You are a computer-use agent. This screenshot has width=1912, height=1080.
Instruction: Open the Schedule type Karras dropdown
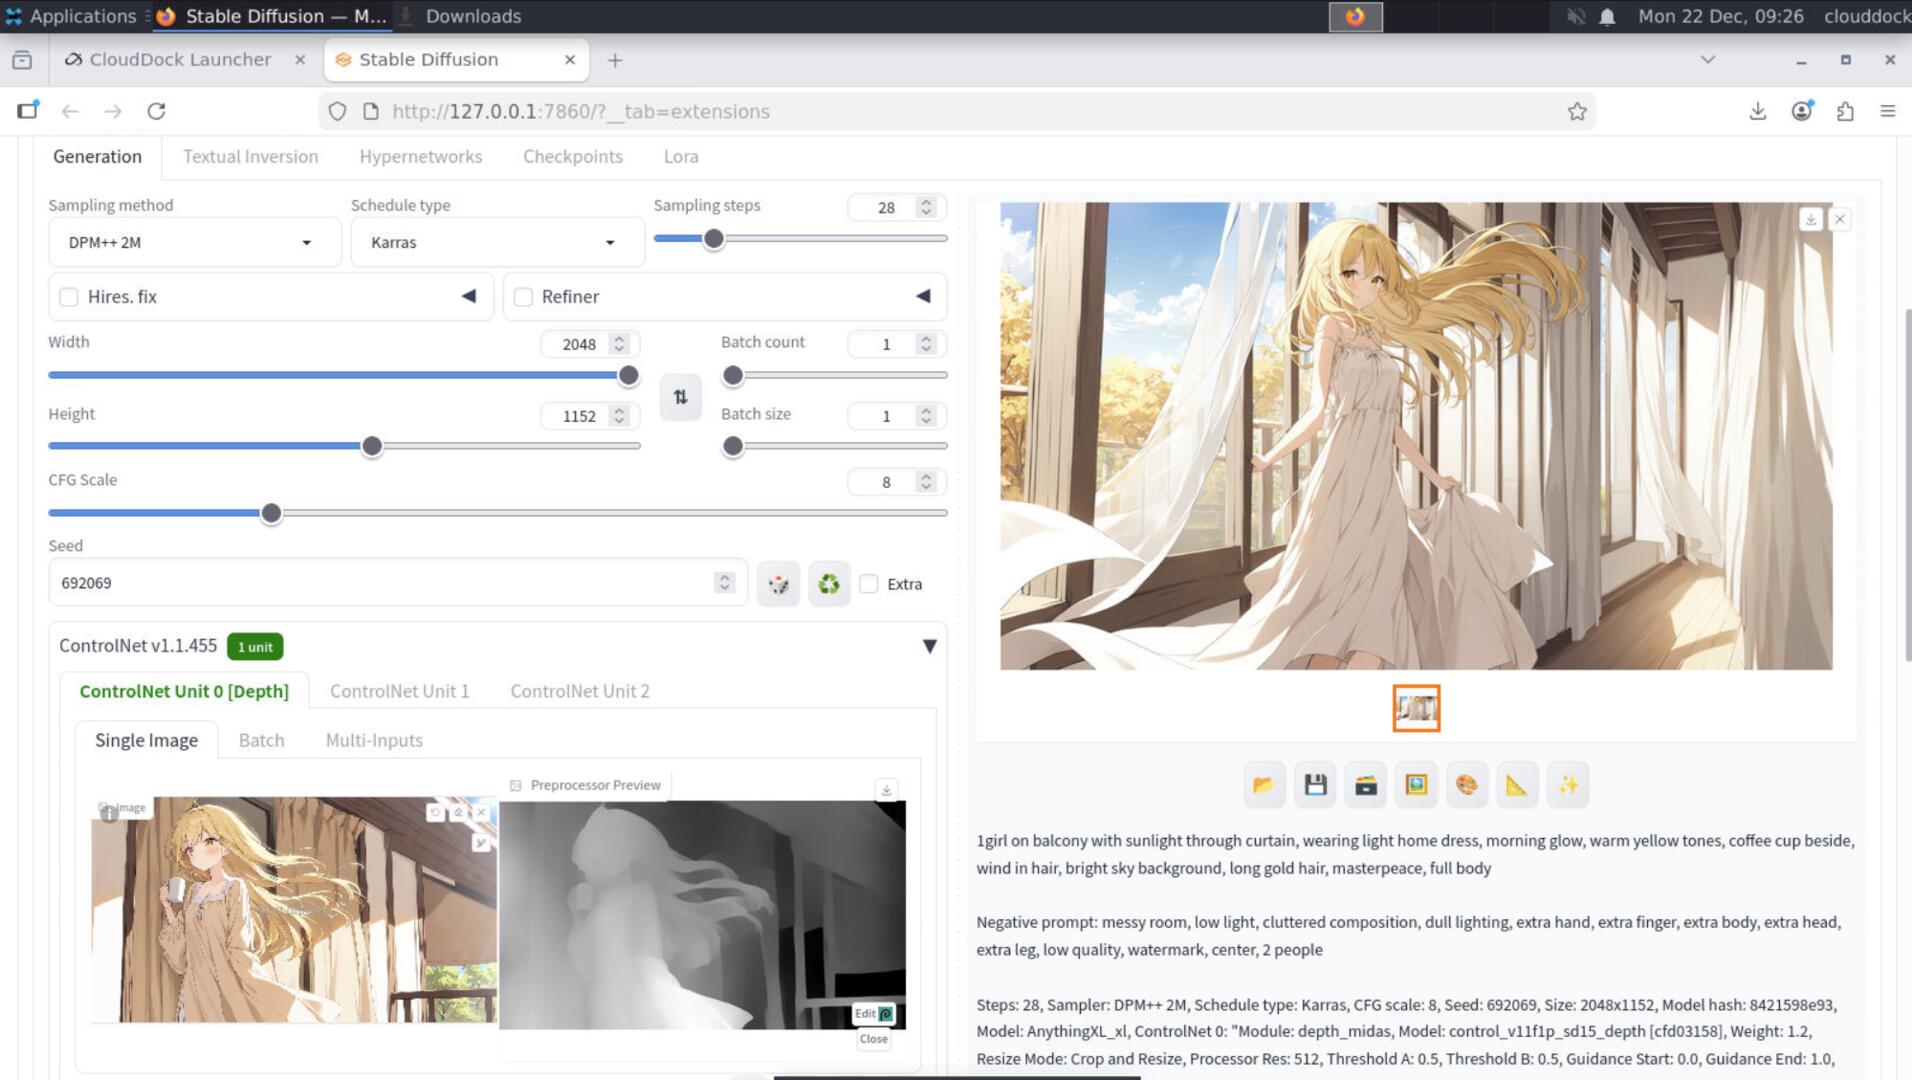(494, 243)
